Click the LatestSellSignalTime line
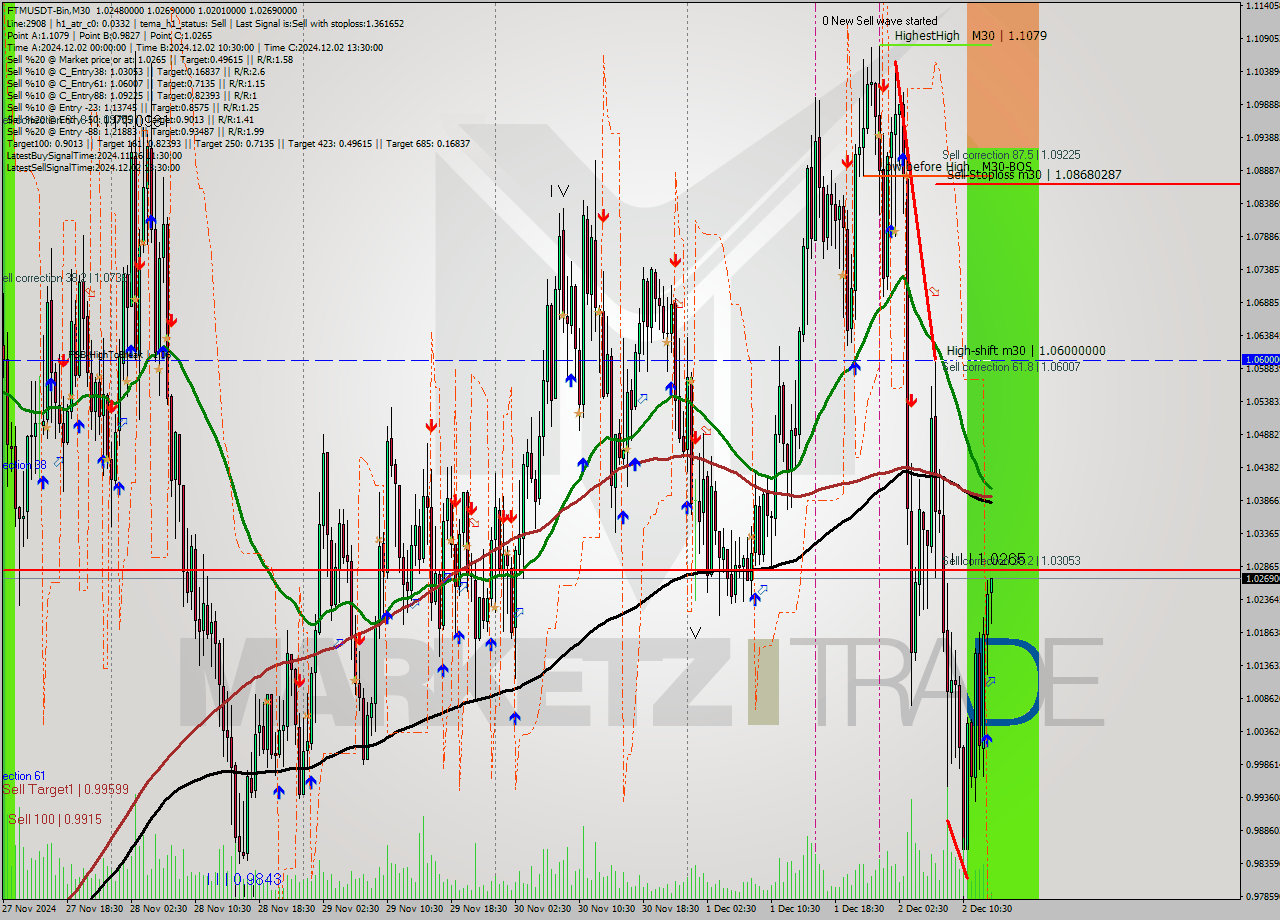This screenshot has height=920, width=1280. click(94, 167)
